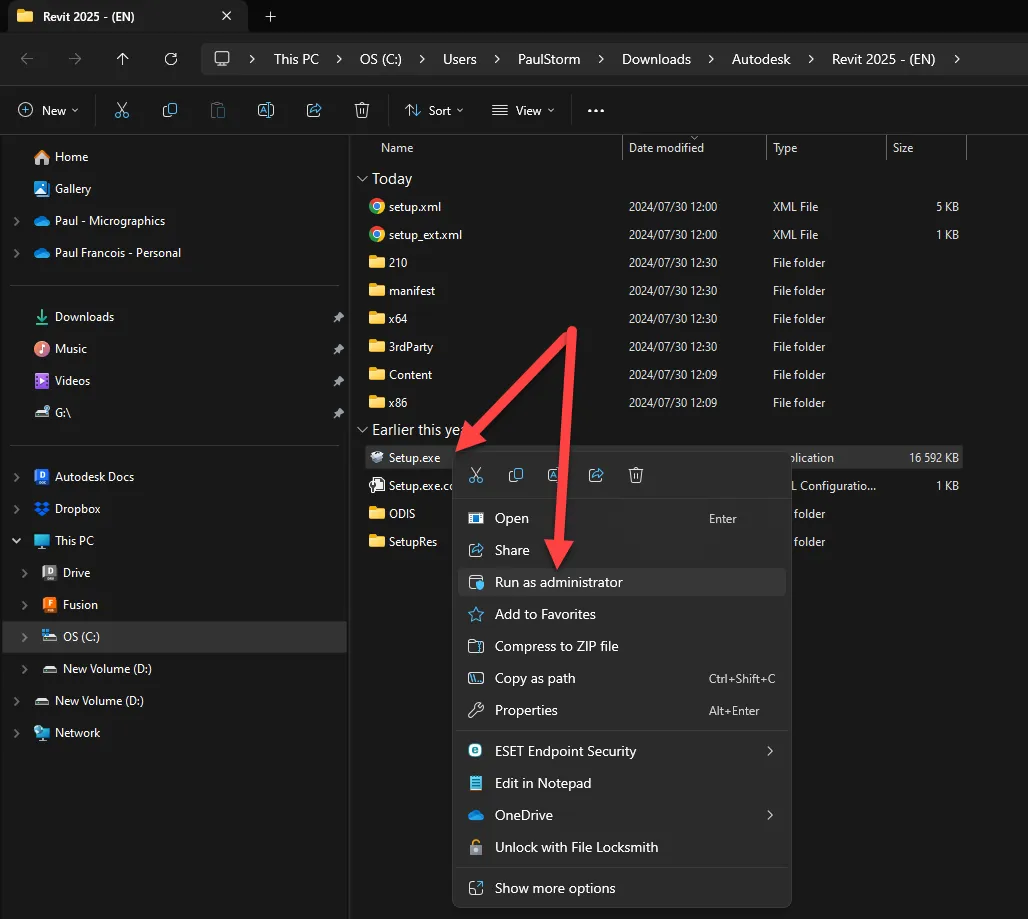Collapse the Today group
The width and height of the screenshot is (1028, 919).
coord(362,178)
